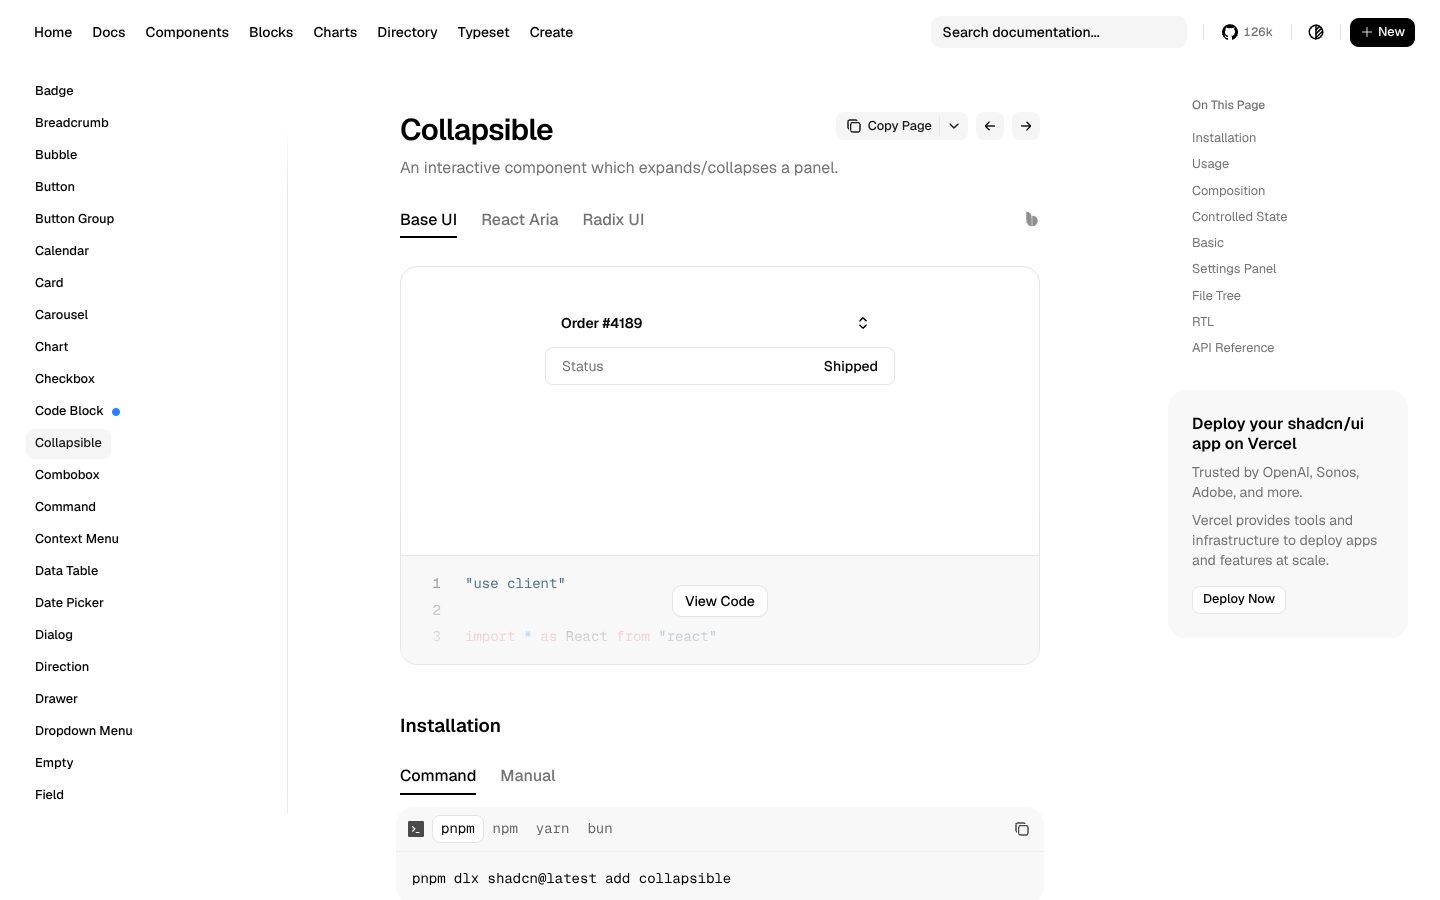
Task: Copy the install command with clipboard icon
Action: (x=1022, y=829)
